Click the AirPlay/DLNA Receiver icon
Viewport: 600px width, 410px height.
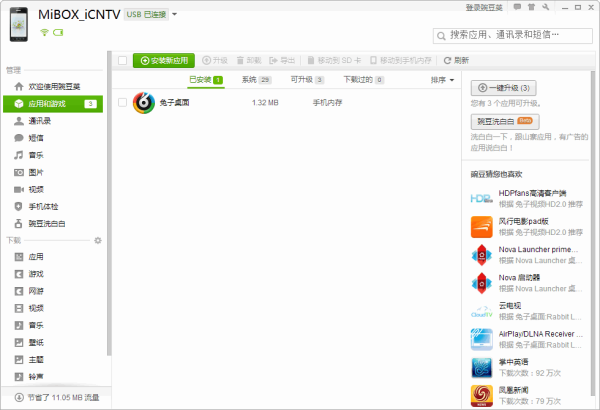pos(482,340)
